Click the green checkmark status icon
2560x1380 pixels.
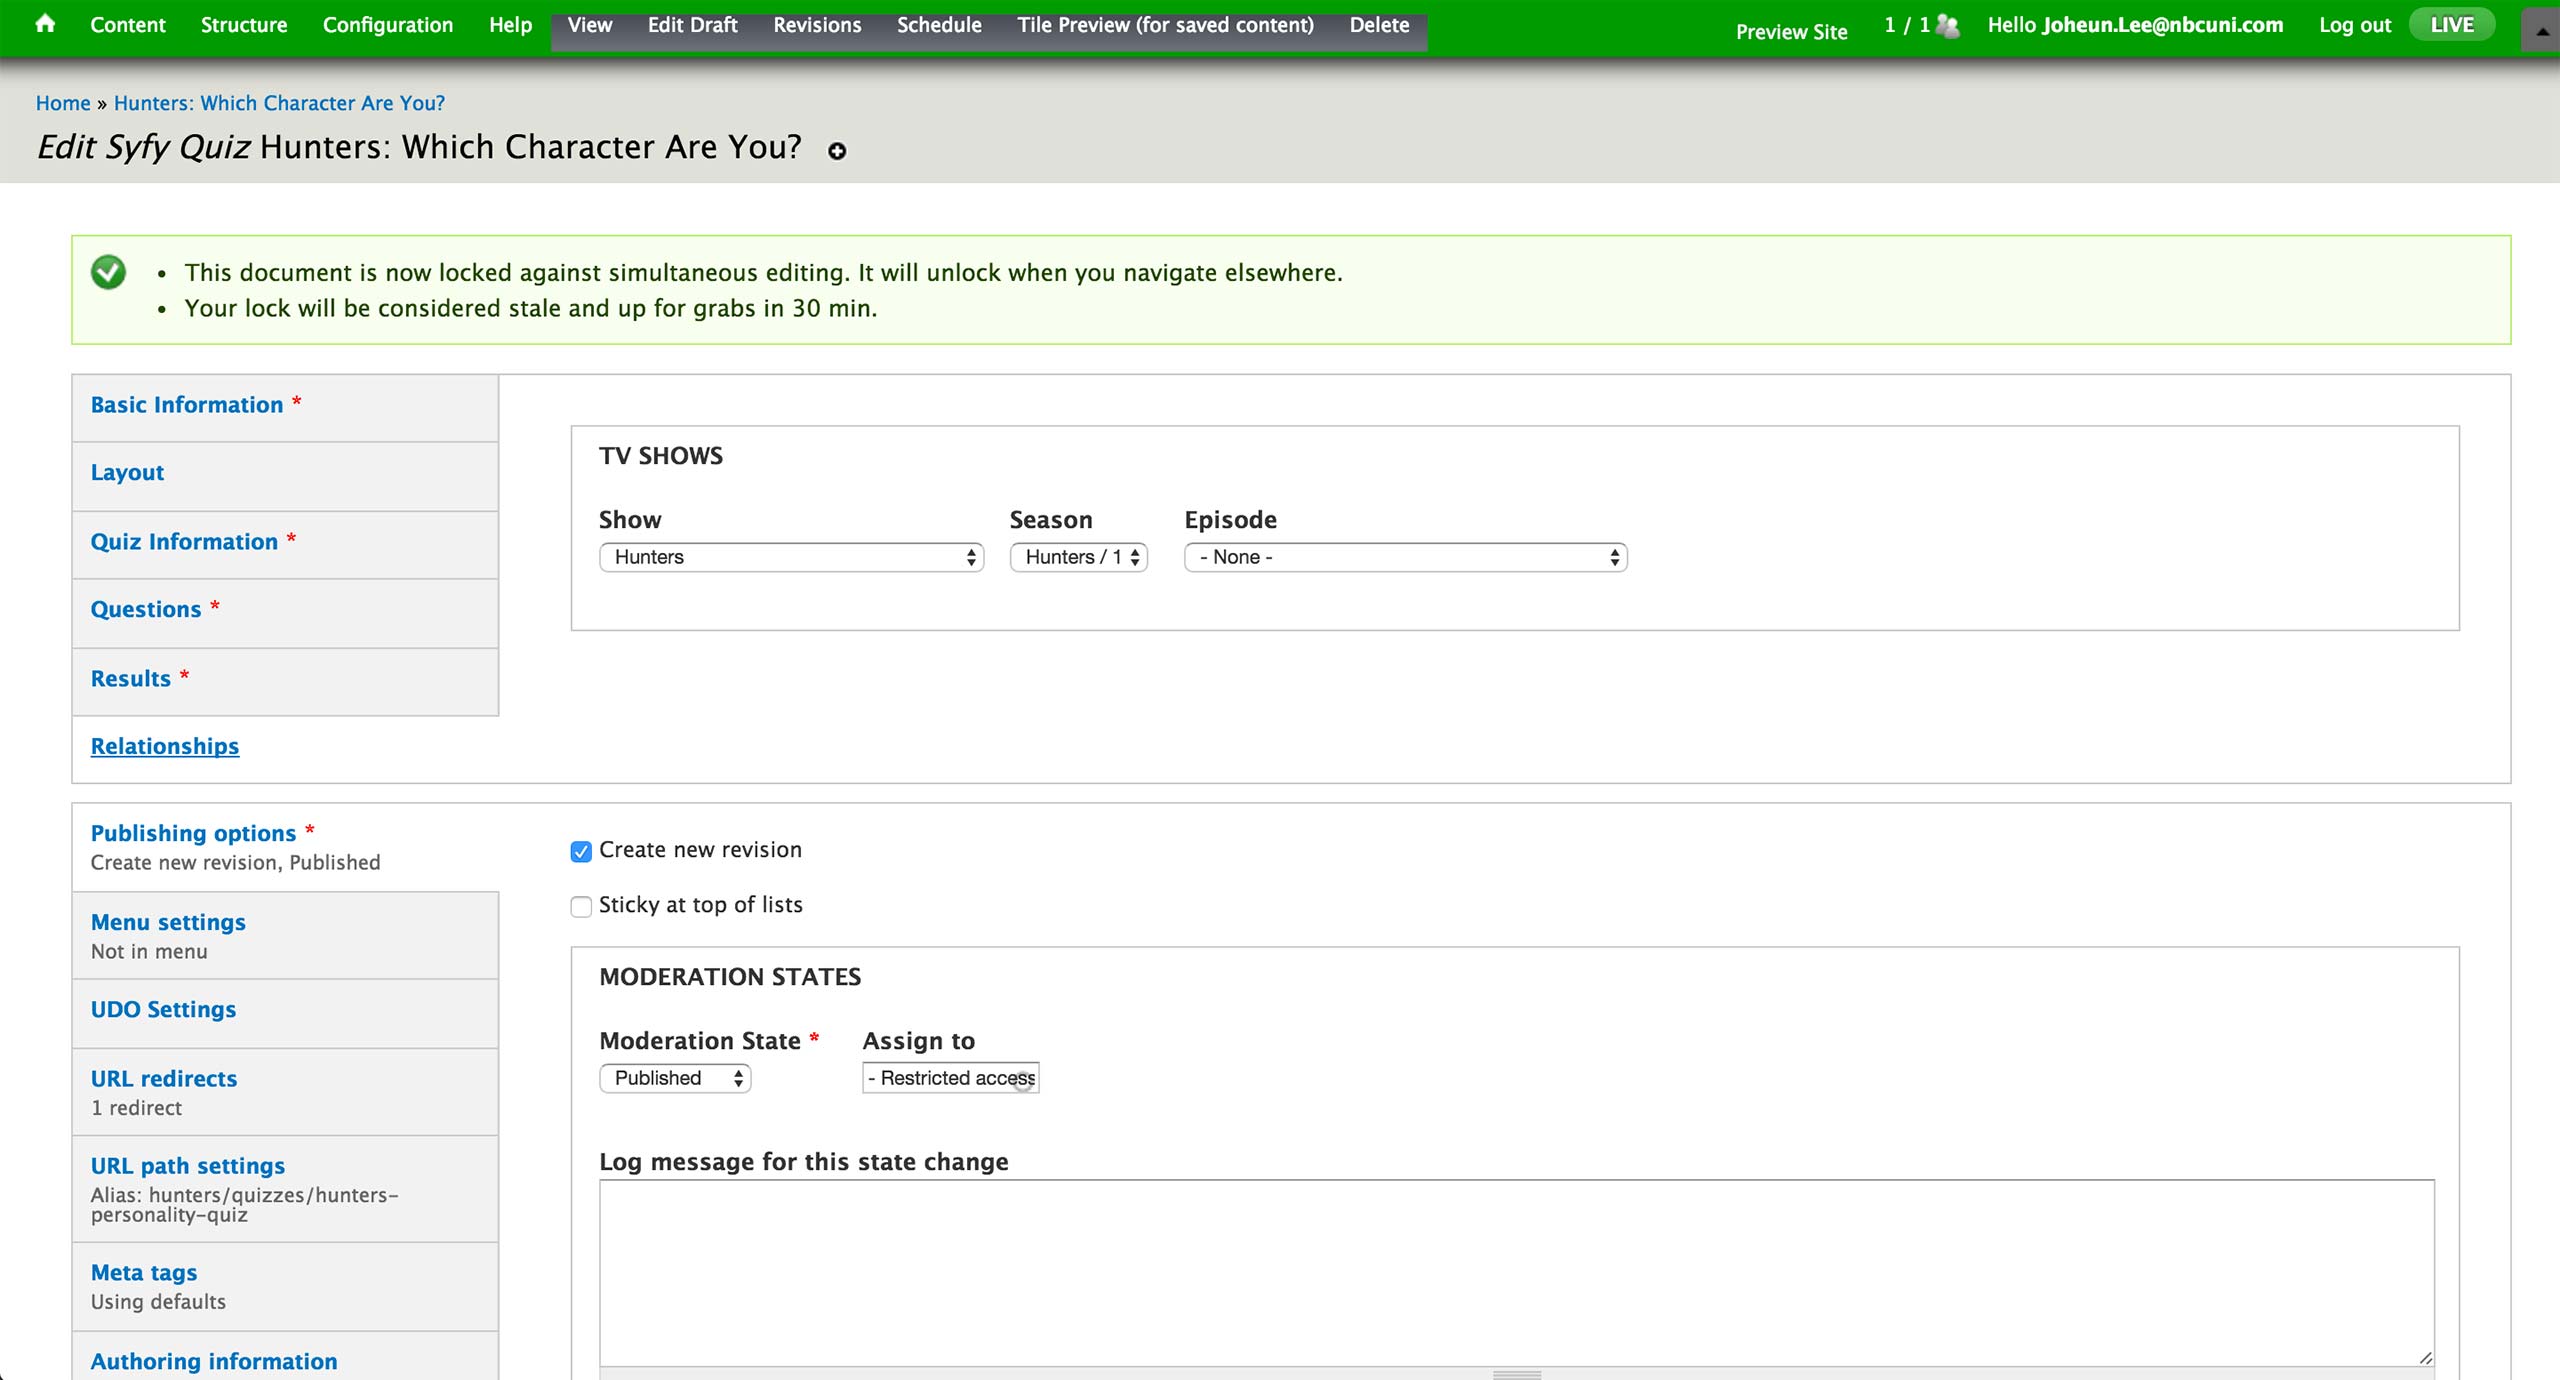pyautogui.click(x=108, y=272)
